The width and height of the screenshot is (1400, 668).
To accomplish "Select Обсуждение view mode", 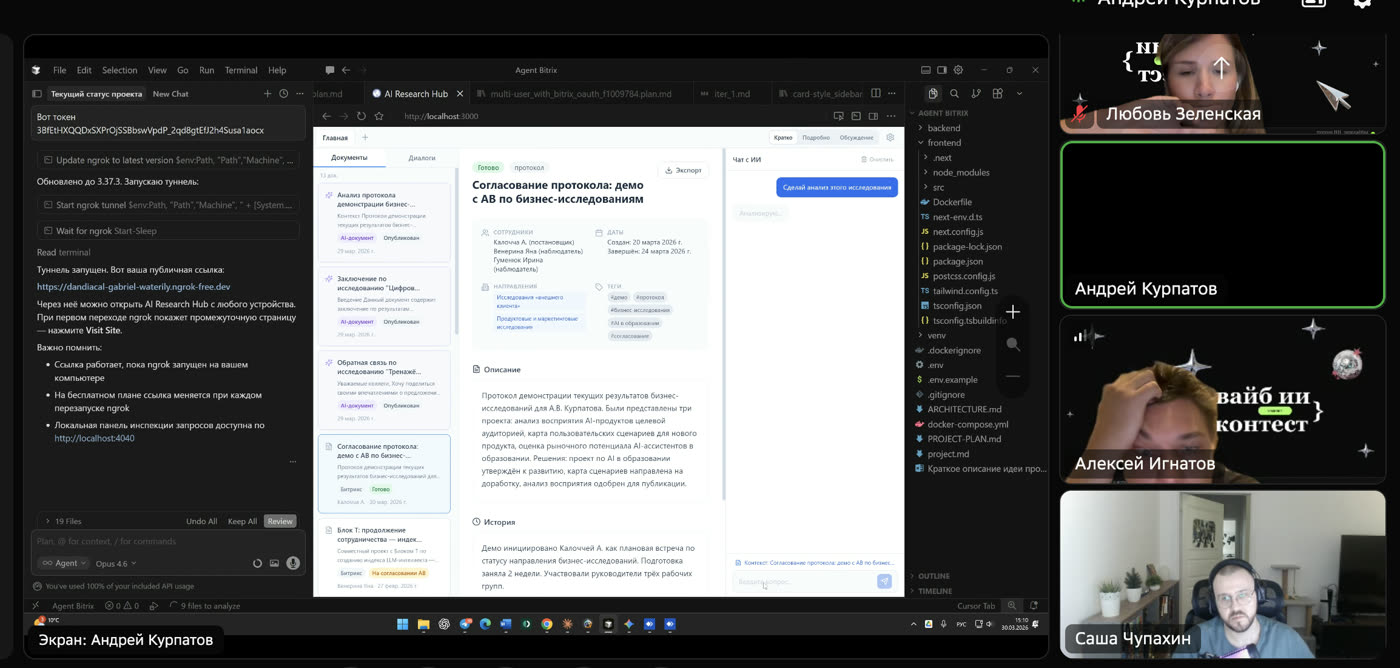I will click(856, 137).
